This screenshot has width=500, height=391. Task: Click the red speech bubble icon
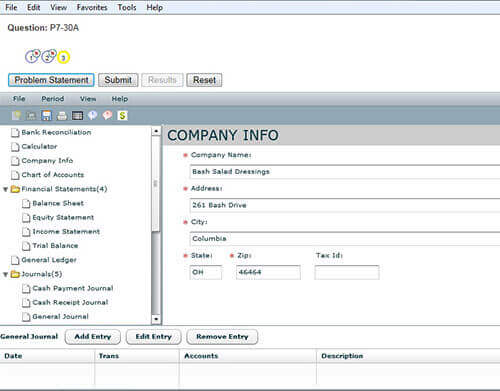(x=107, y=116)
